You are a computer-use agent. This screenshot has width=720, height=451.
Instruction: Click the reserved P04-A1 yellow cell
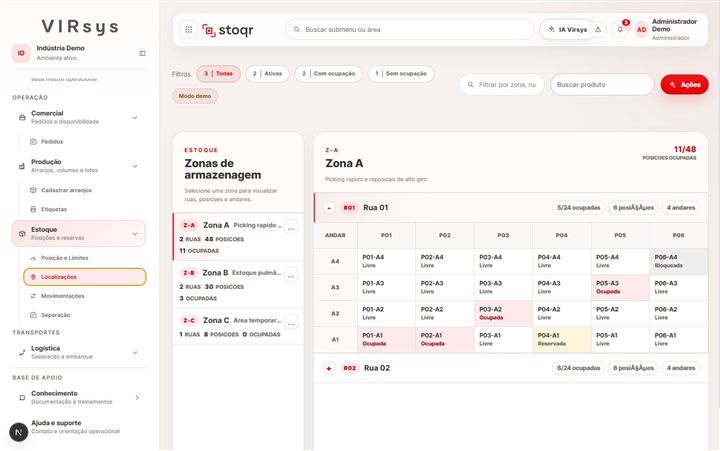[x=562, y=339]
